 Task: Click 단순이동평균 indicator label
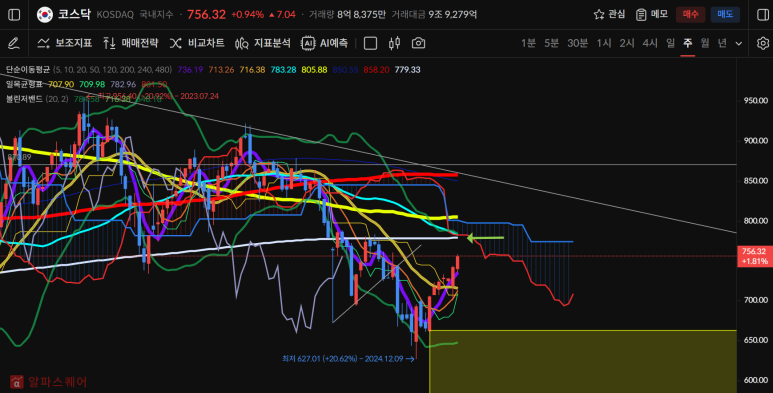pyautogui.click(x=28, y=70)
